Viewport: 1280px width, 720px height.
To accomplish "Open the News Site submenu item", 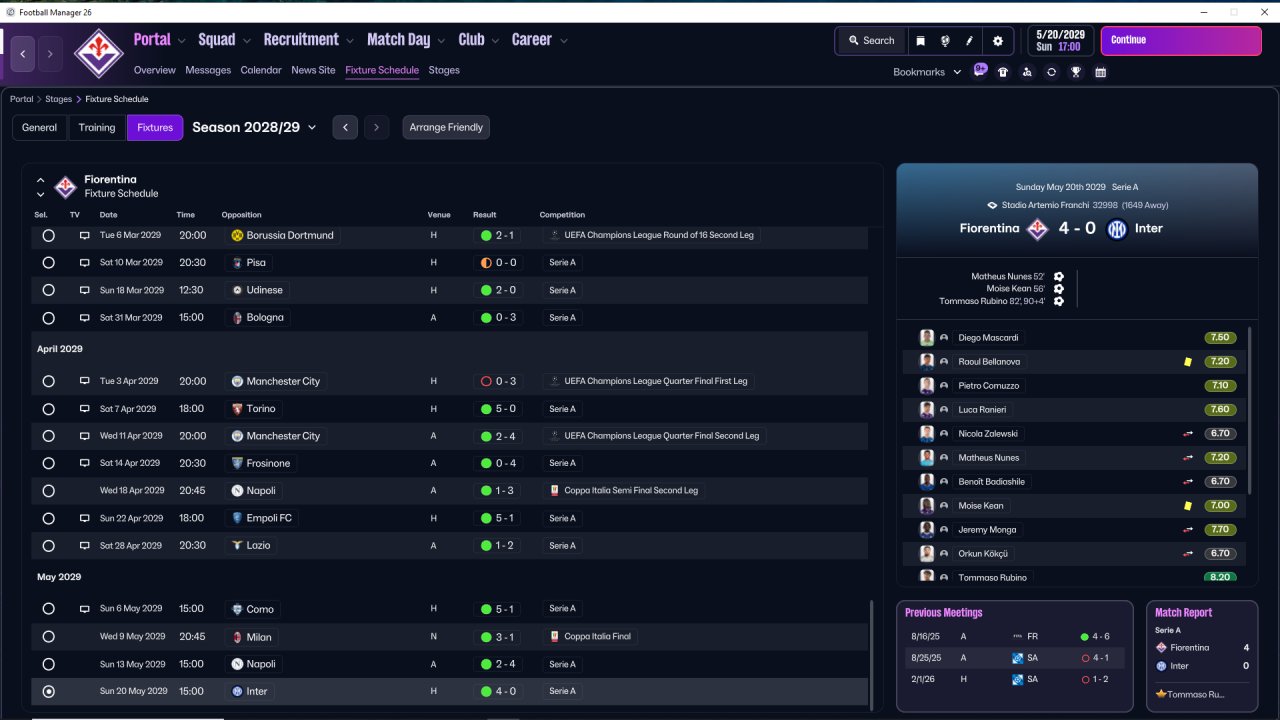I will point(313,70).
